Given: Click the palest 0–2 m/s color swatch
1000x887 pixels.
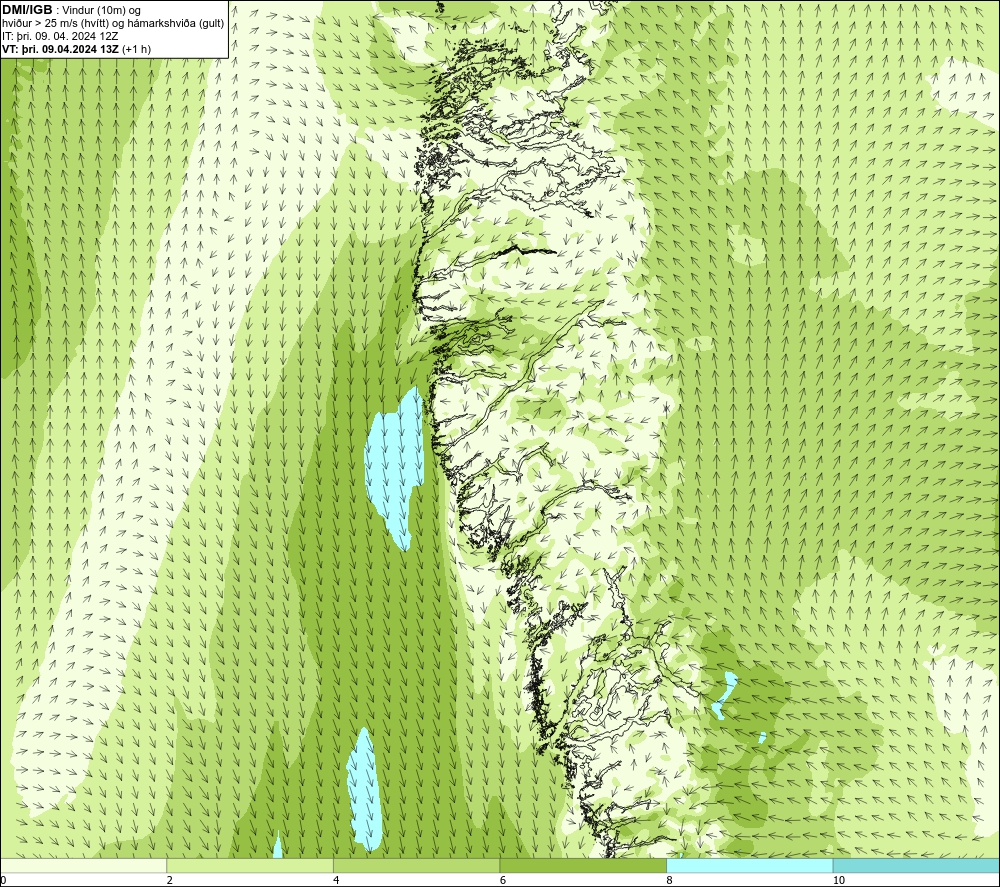Looking at the screenshot, I should [84, 865].
